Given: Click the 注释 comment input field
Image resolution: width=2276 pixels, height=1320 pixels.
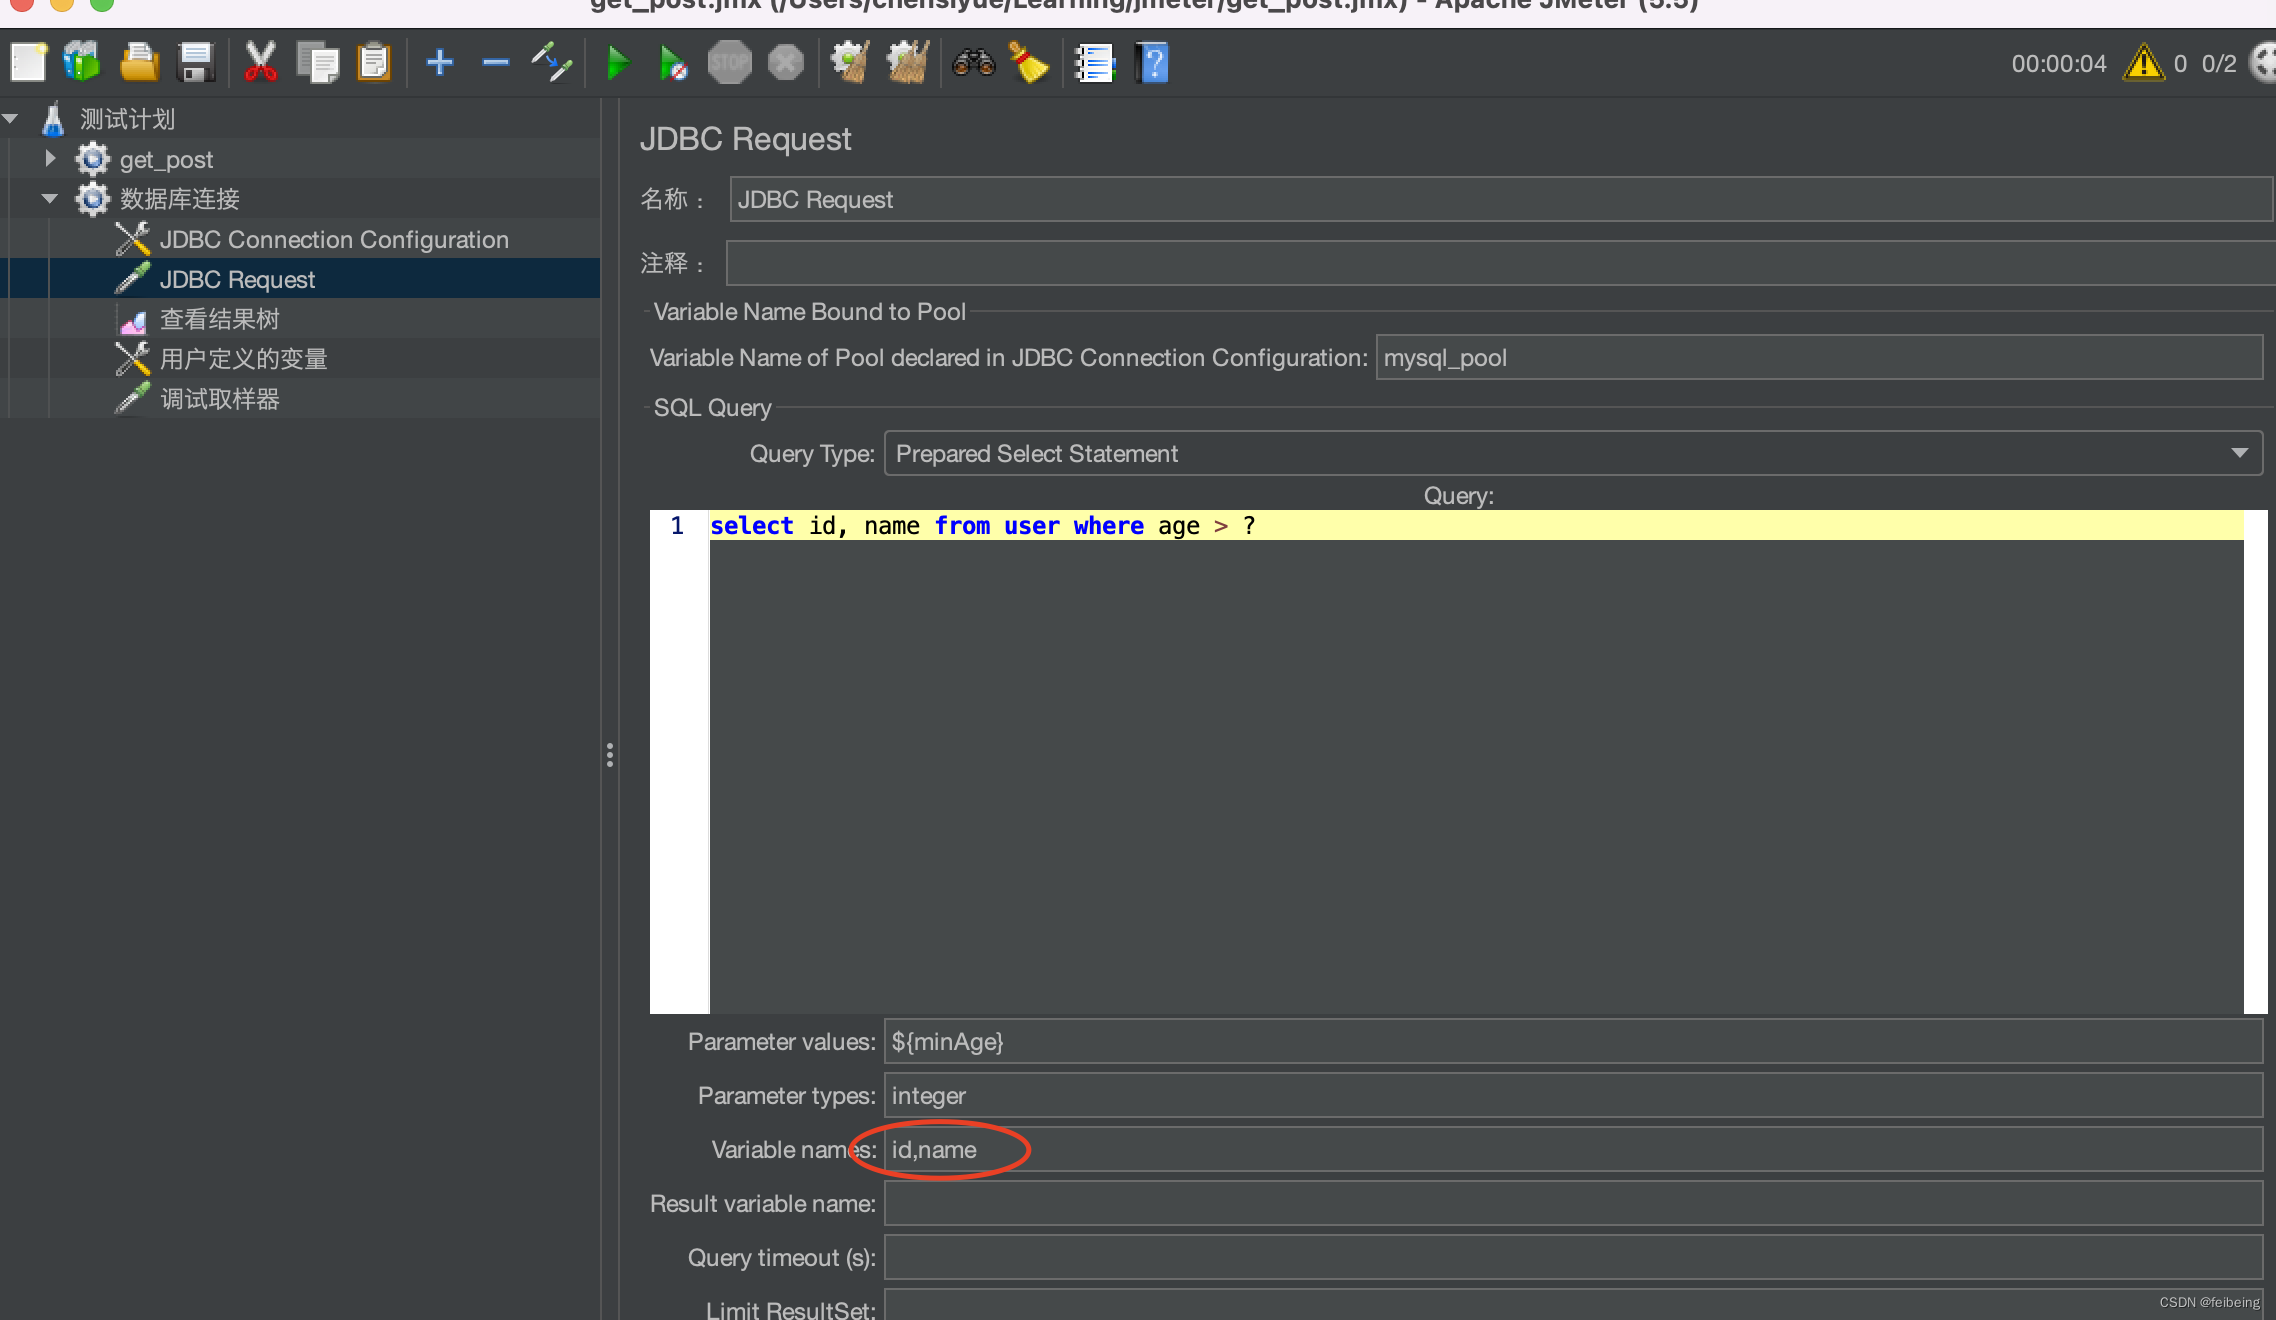Looking at the screenshot, I should tap(1499, 263).
